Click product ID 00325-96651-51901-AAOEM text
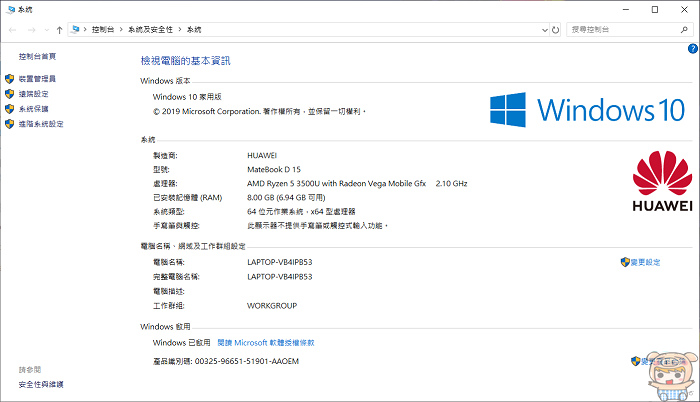The height and width of the screenshot is (402, 700). coord(247,361)
